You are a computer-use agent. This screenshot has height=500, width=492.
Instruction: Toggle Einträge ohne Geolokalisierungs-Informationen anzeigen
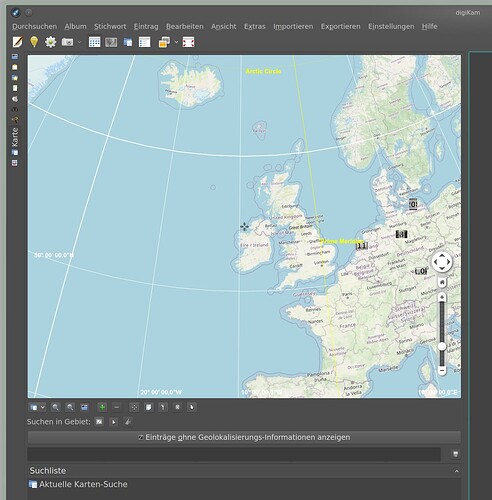pos(244,437)
